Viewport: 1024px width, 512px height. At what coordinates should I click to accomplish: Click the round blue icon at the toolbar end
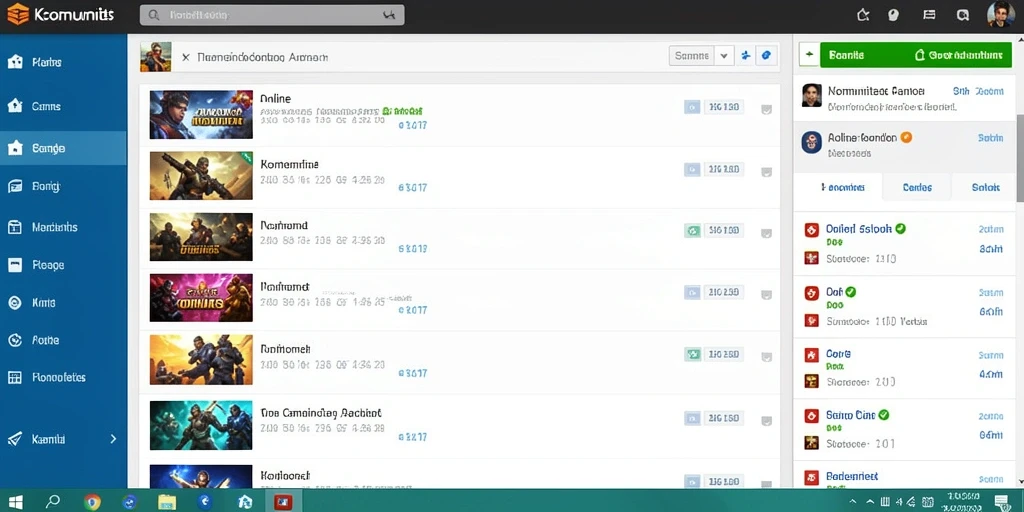point(767,56)
